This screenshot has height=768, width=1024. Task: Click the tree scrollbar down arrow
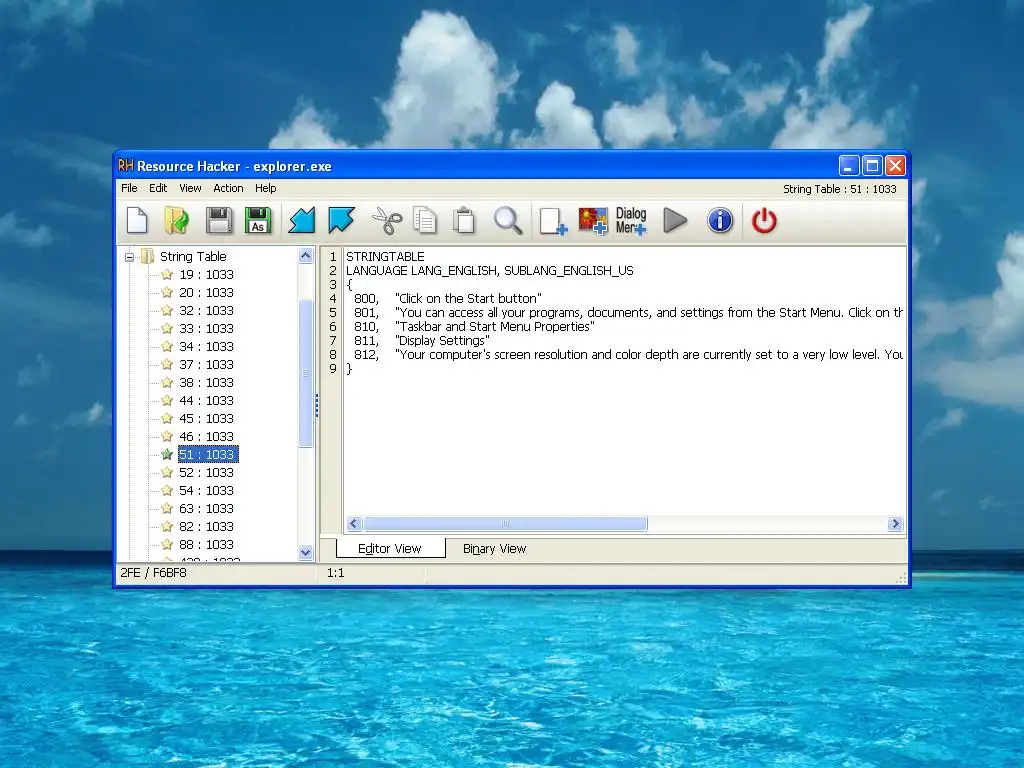(x=306, y=552)
